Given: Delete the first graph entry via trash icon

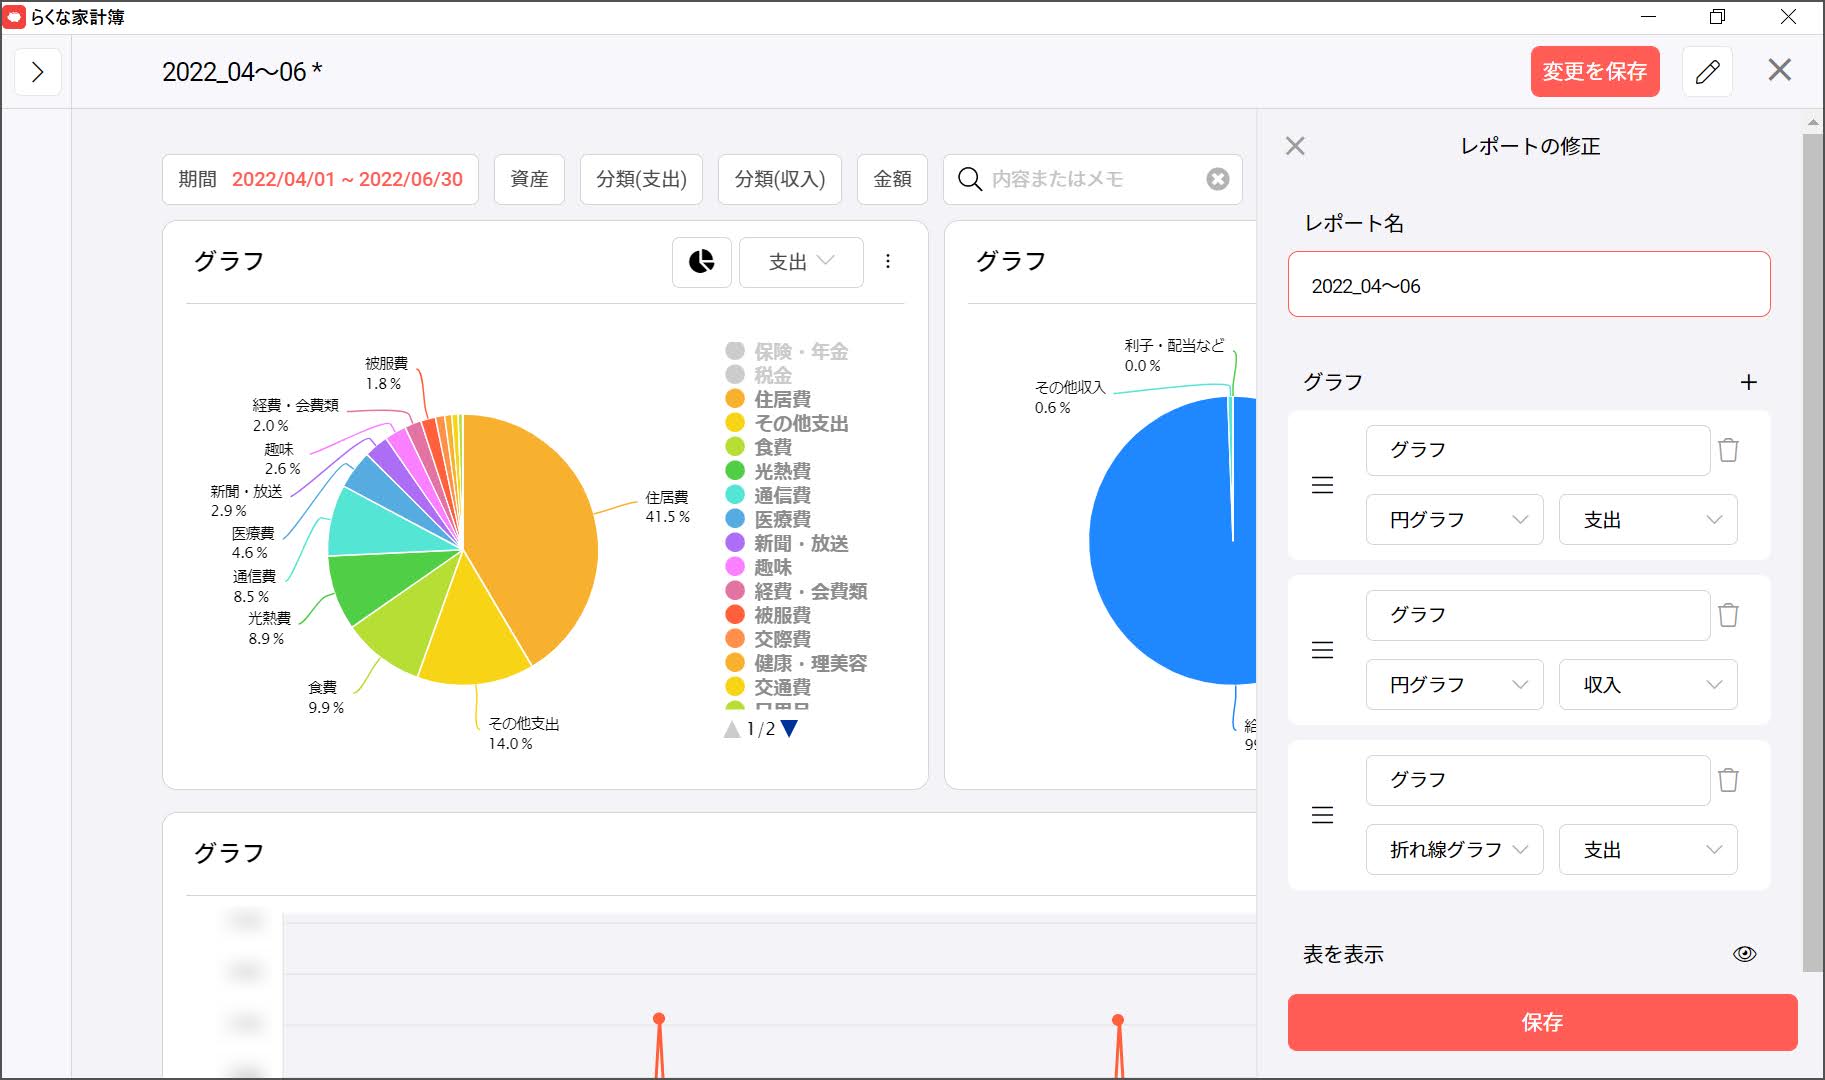Looking at the screenshot, I should tap(1728, 450).
